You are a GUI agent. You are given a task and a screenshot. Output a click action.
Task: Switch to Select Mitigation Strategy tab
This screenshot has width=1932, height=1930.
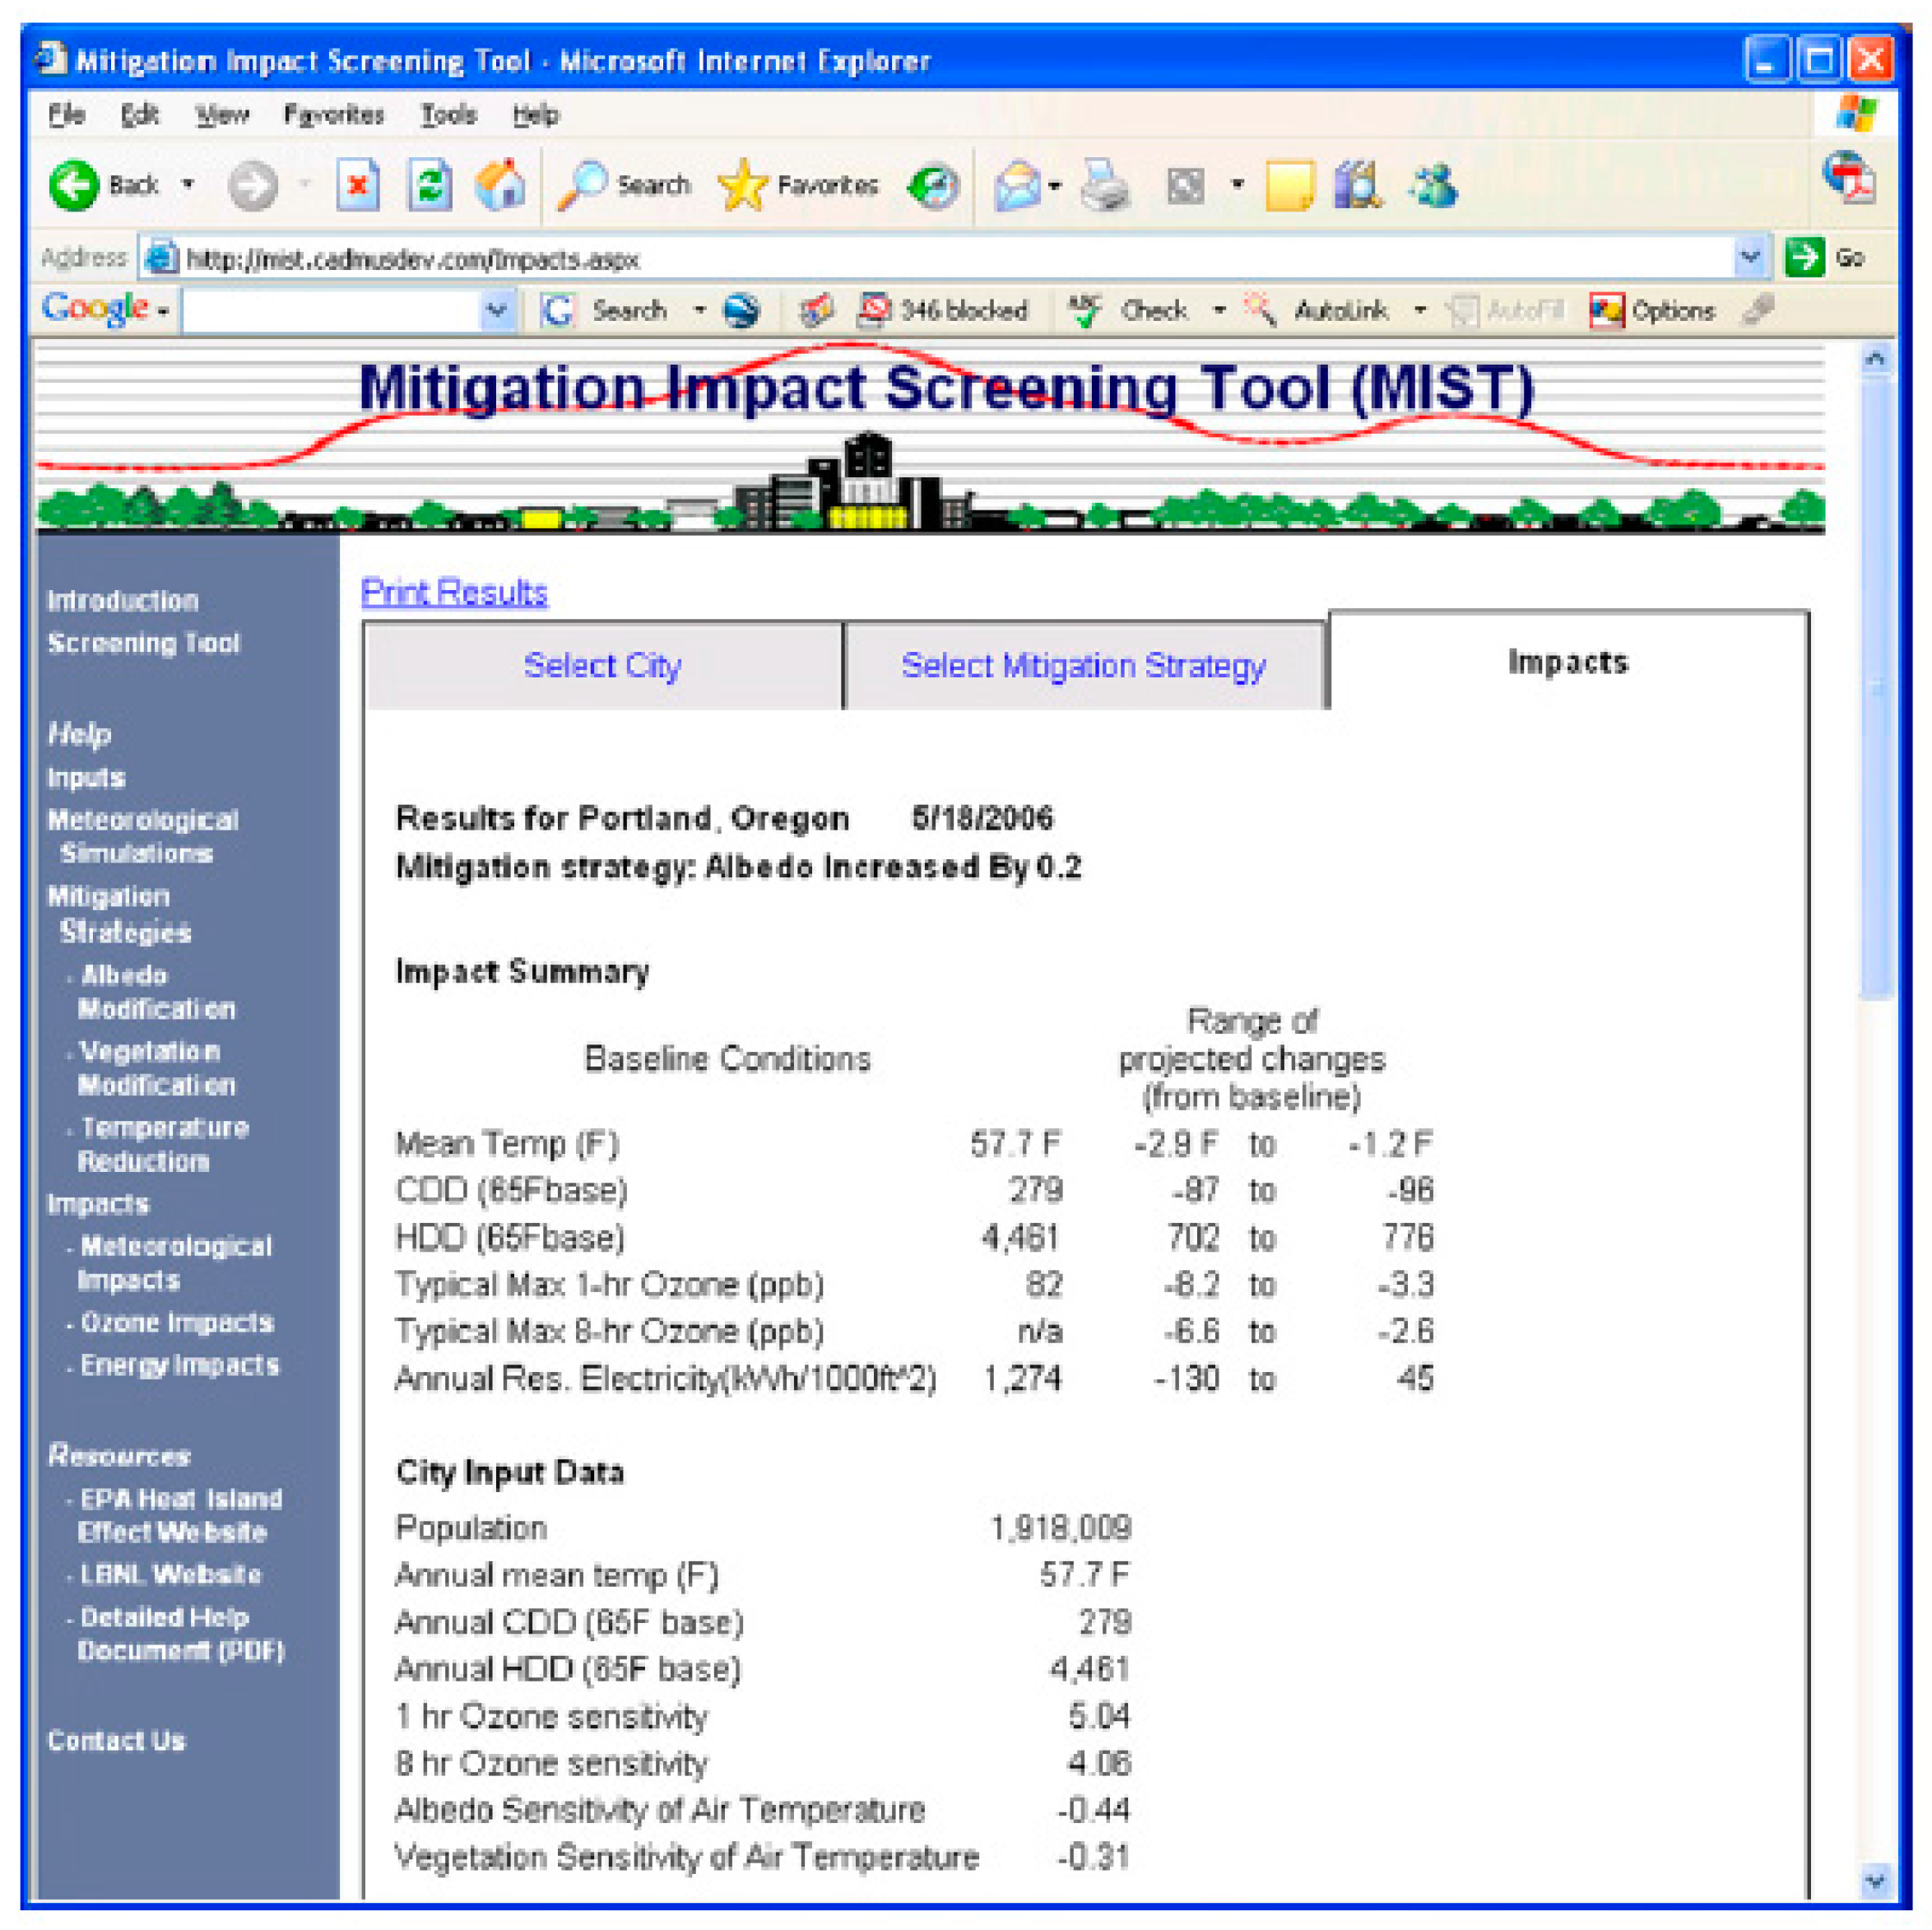tap(1083, 666)
